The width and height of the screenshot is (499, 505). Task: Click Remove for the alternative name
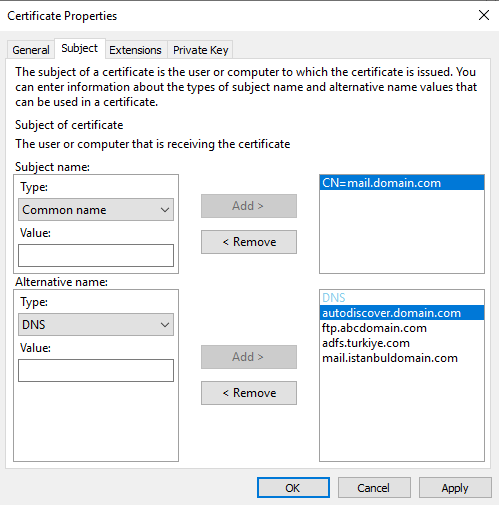click(249, 393)
